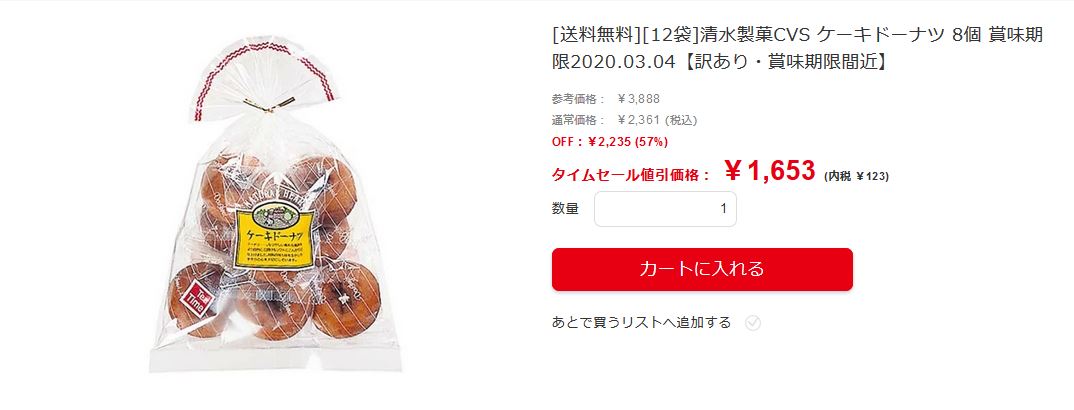Click the red ¥1,653 sale price
Image resolution: width=1074 pixels, height=410 pixels.
click(x=770, y=170)
